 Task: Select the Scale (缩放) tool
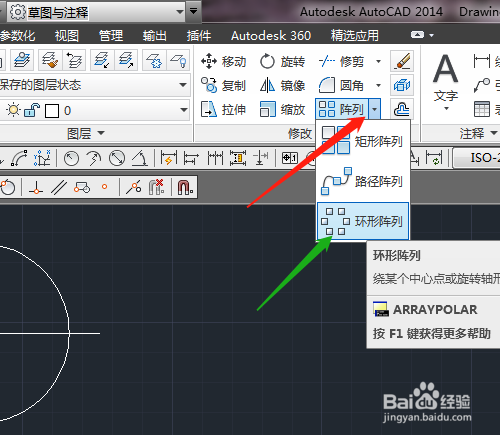click(x=282, y=109)
